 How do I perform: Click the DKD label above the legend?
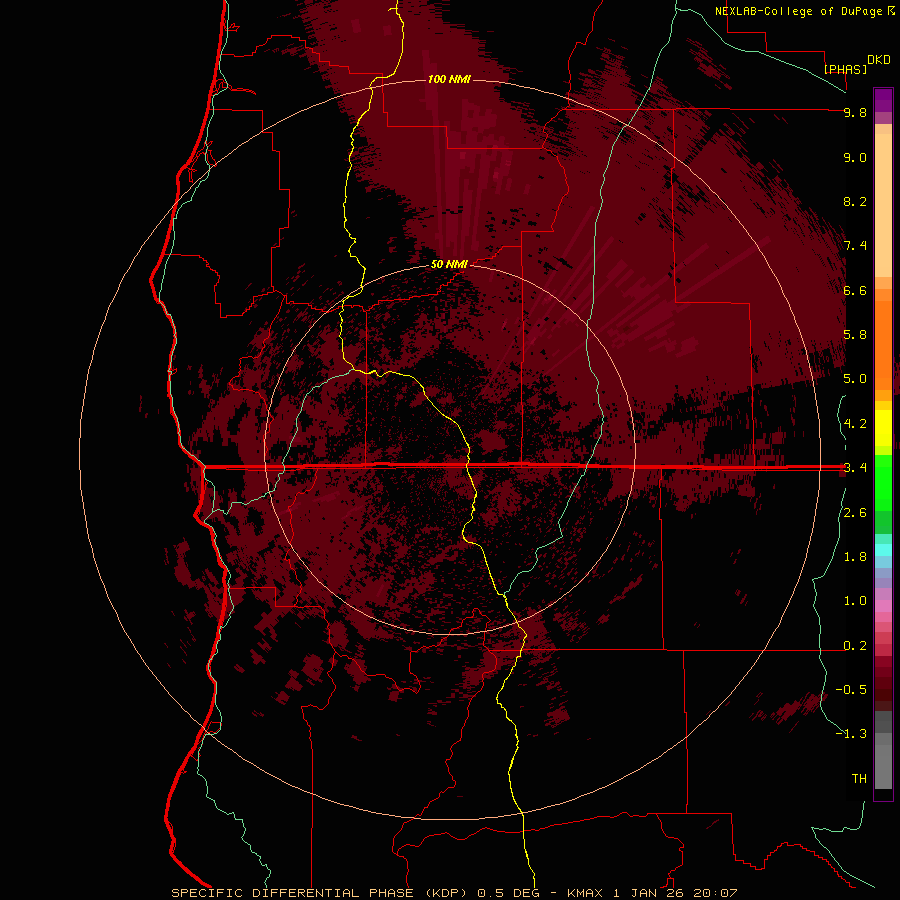pos(878,60)
